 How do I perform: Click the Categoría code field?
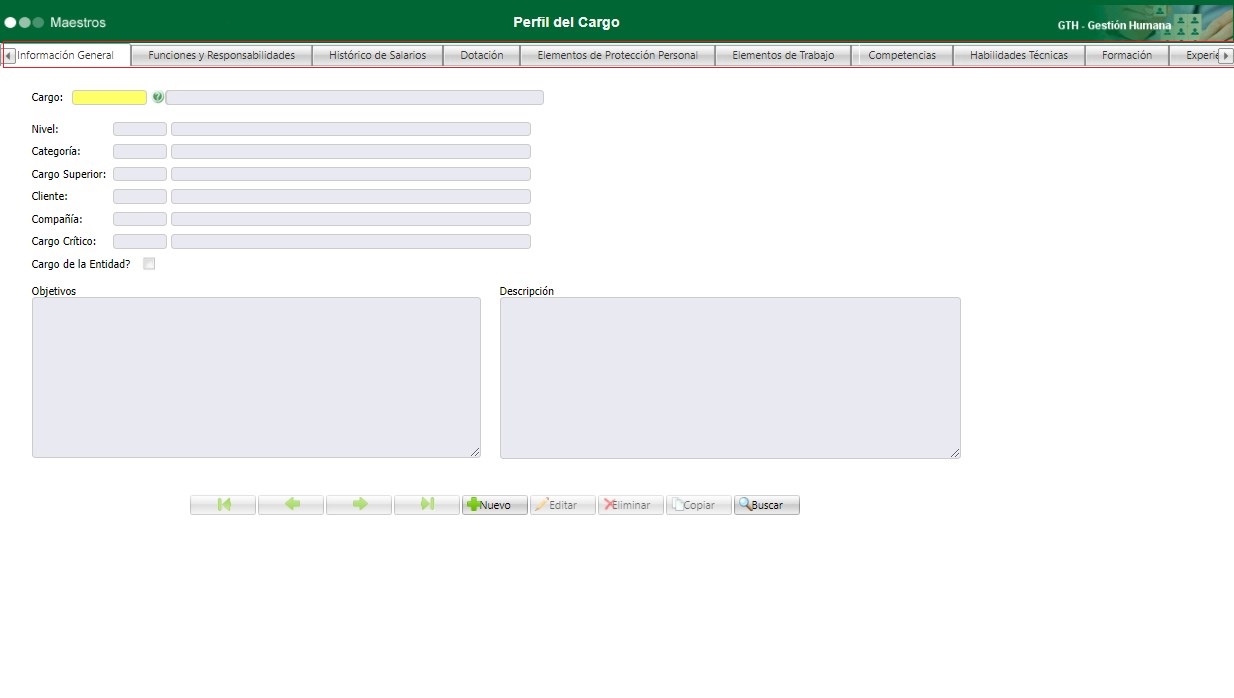click(140, 152)
